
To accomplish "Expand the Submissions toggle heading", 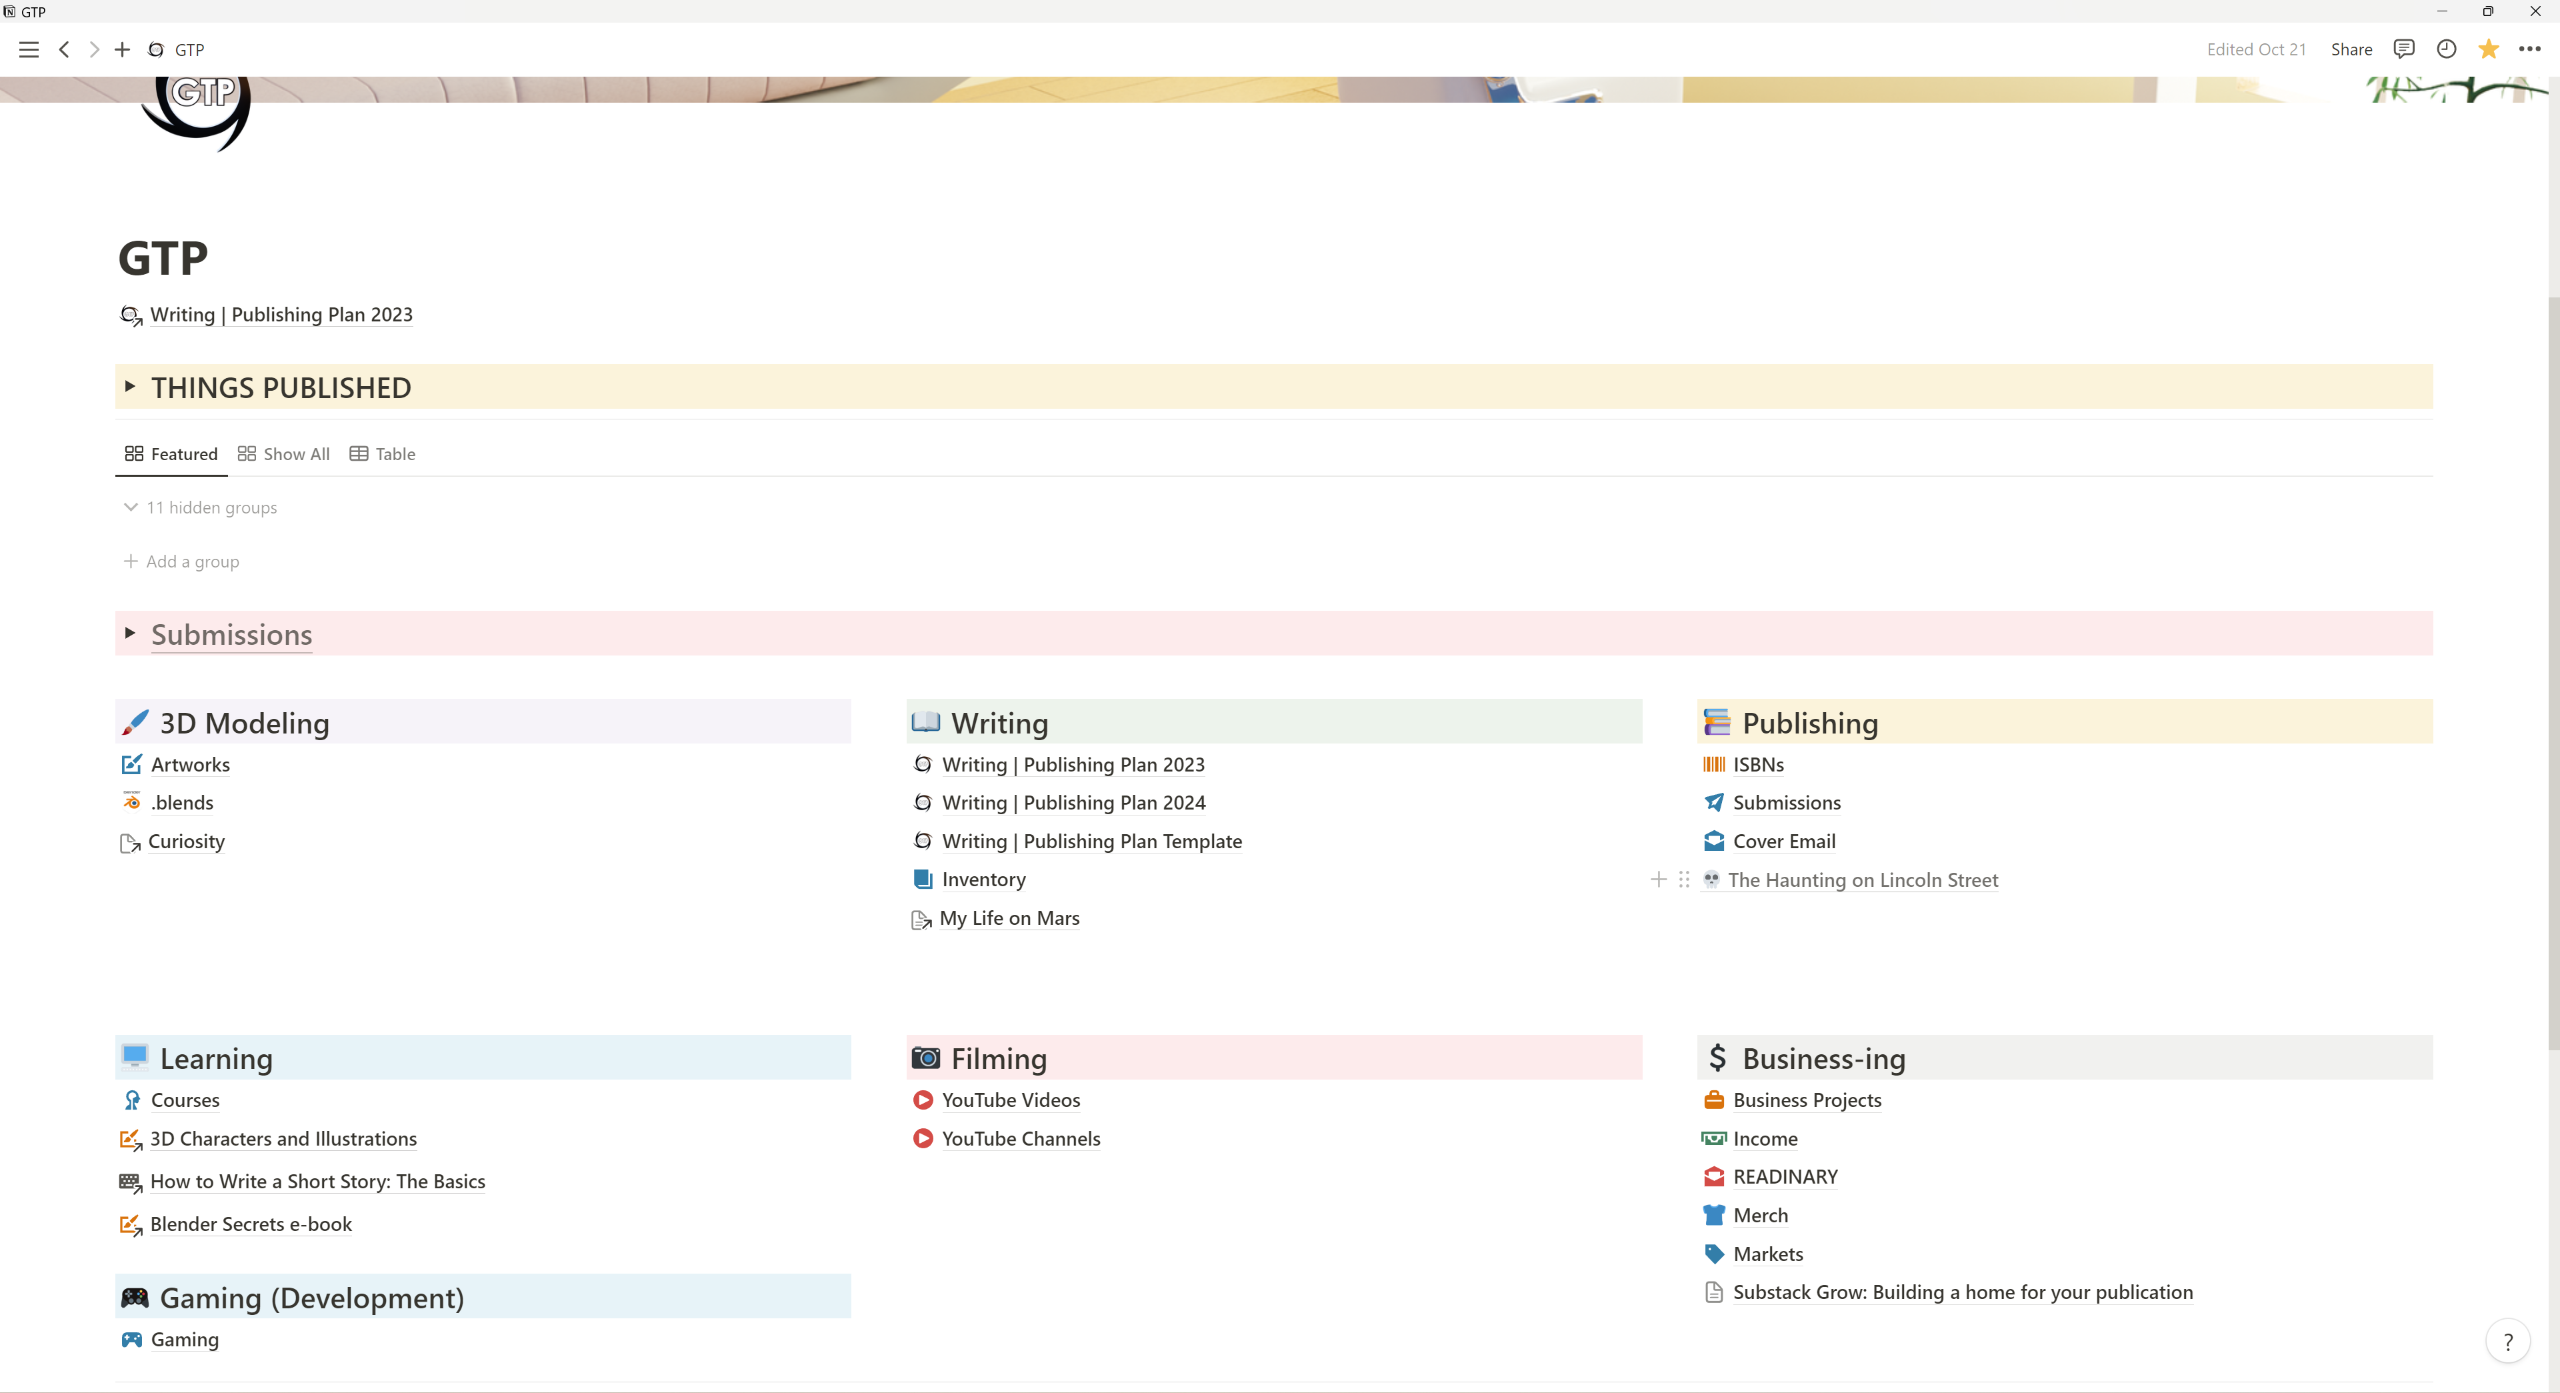I will (x=130, y=633).
